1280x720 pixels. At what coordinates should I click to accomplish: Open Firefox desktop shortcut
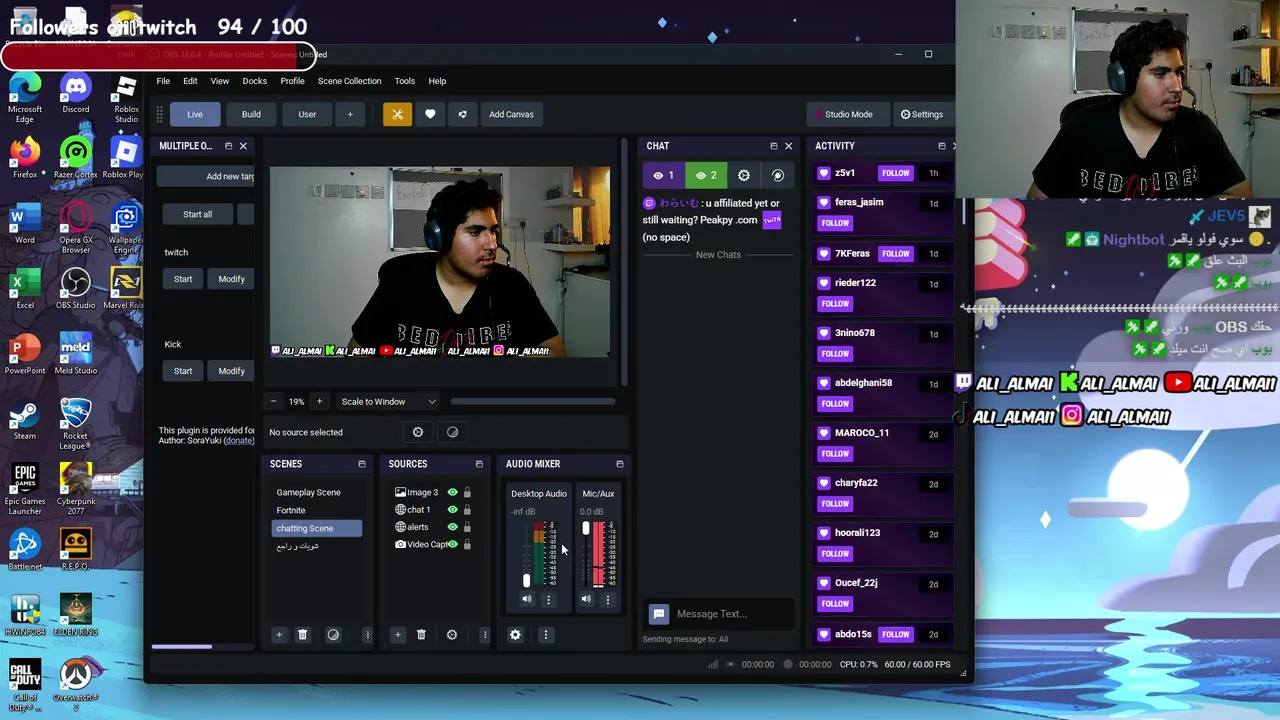tap(25, 158)
